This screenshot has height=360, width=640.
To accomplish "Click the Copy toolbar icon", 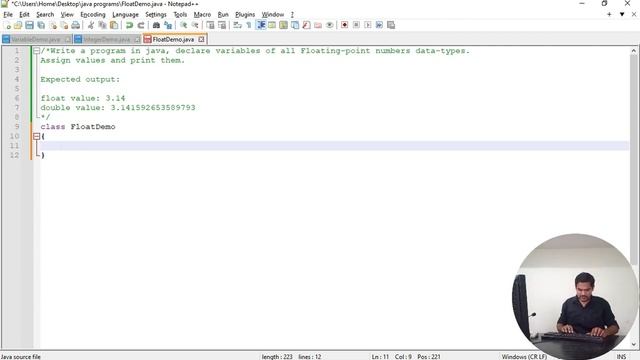I will (x=102, y=25).
